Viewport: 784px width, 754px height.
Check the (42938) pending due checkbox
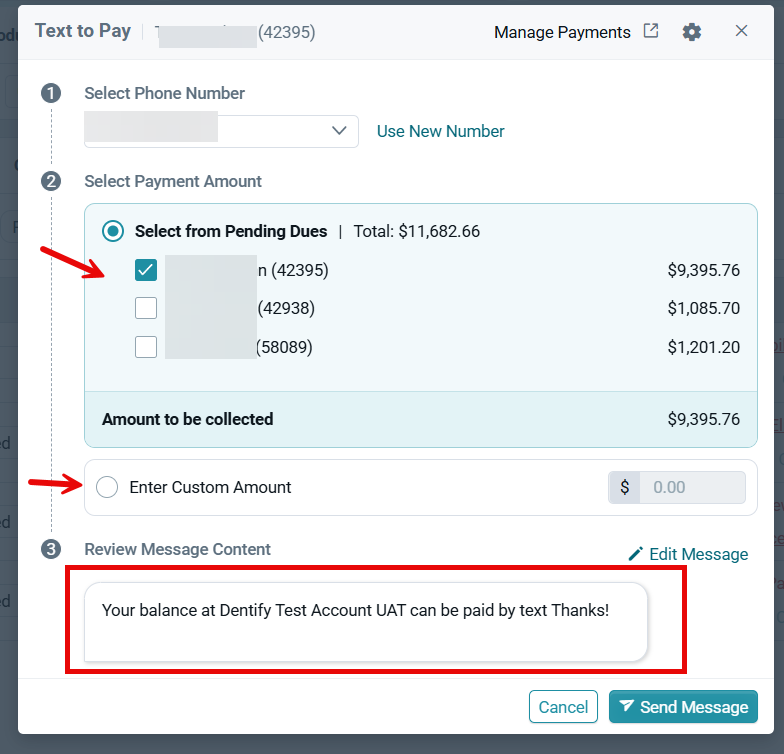pos(146,308)
